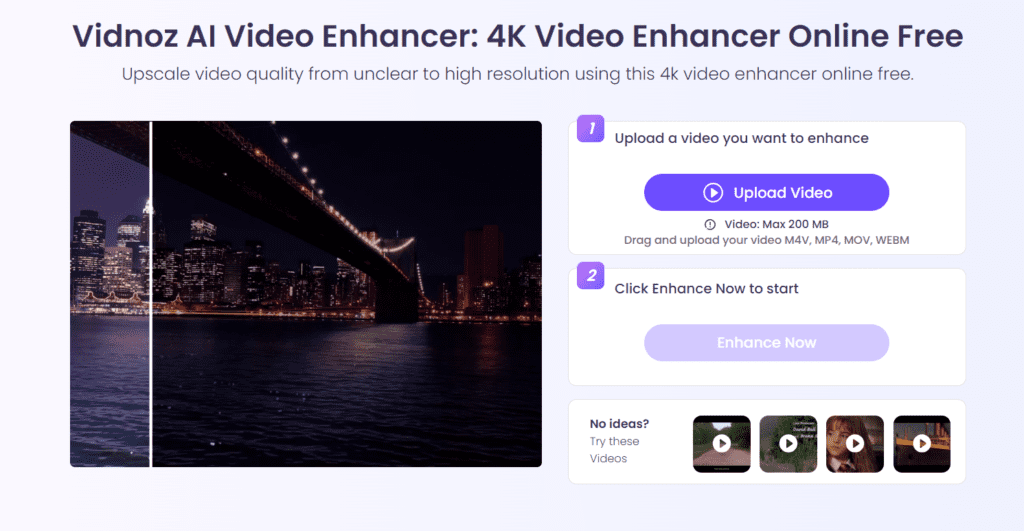The image size is (1024, 531).
Task: Click the Enhance Now button
Action: click(x=766, y=343)
